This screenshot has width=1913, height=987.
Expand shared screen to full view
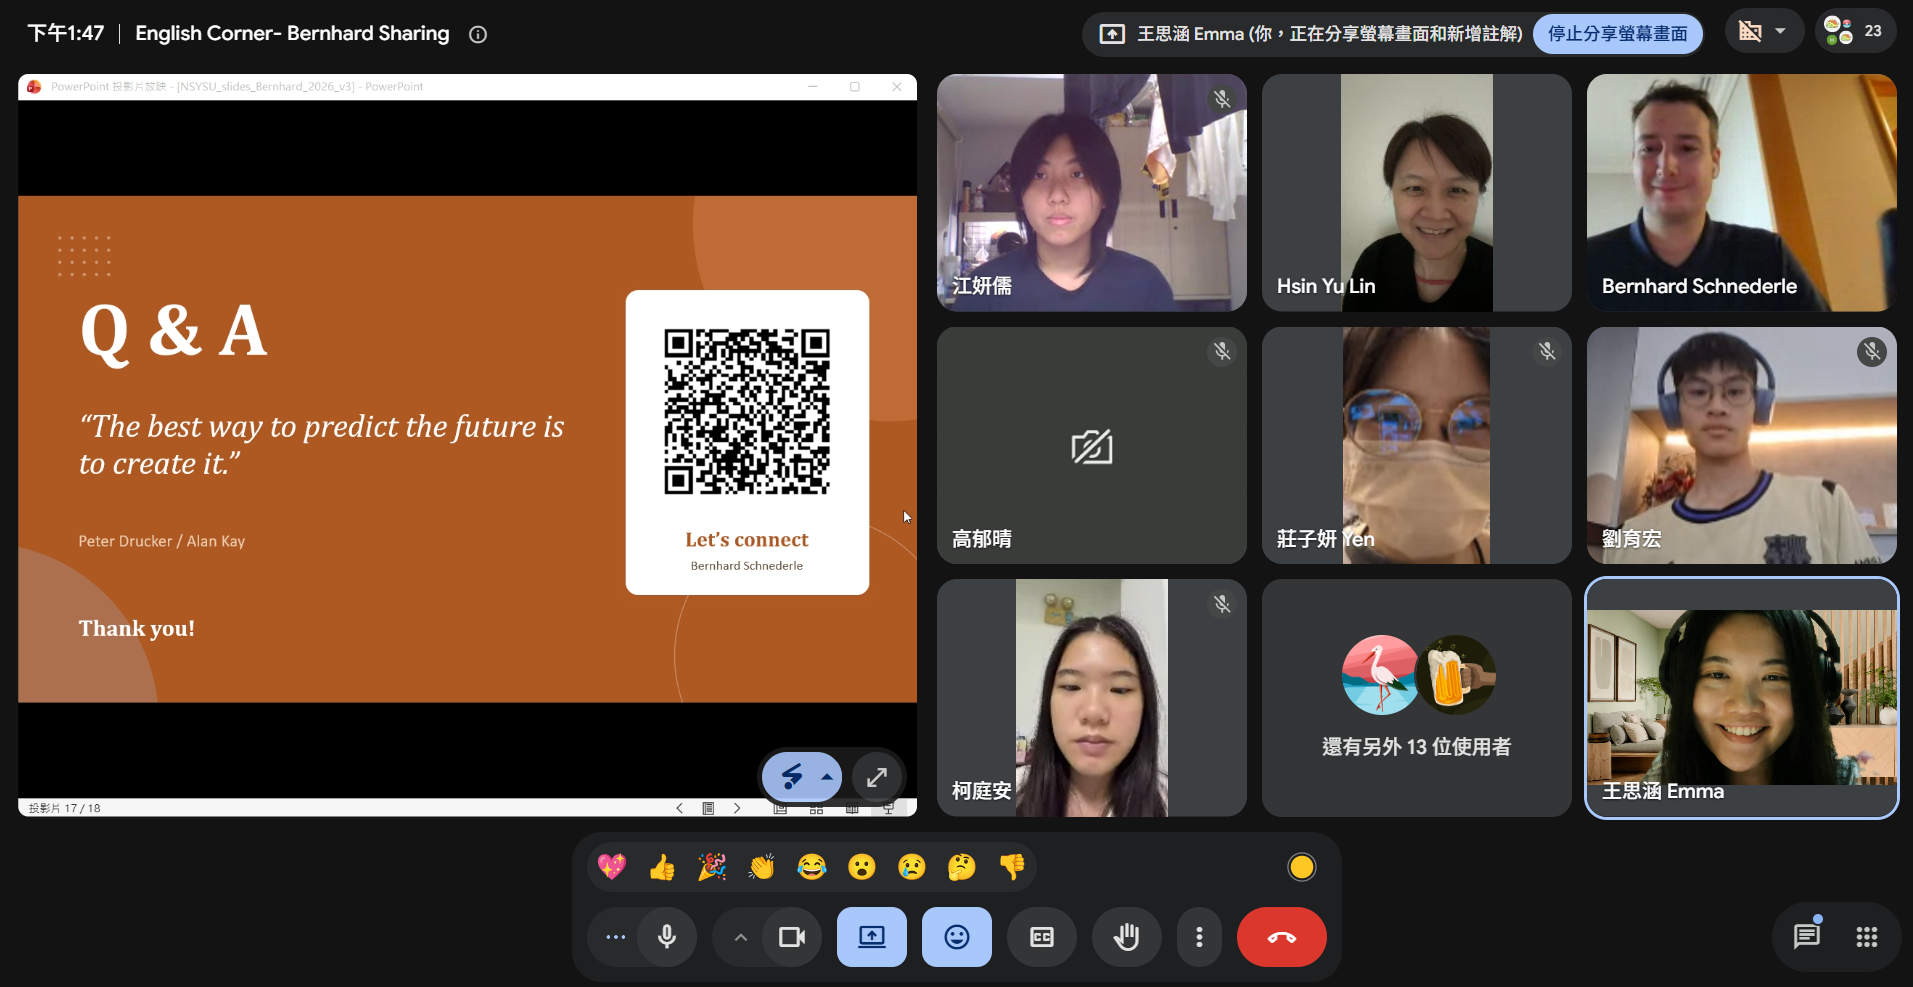877,777
